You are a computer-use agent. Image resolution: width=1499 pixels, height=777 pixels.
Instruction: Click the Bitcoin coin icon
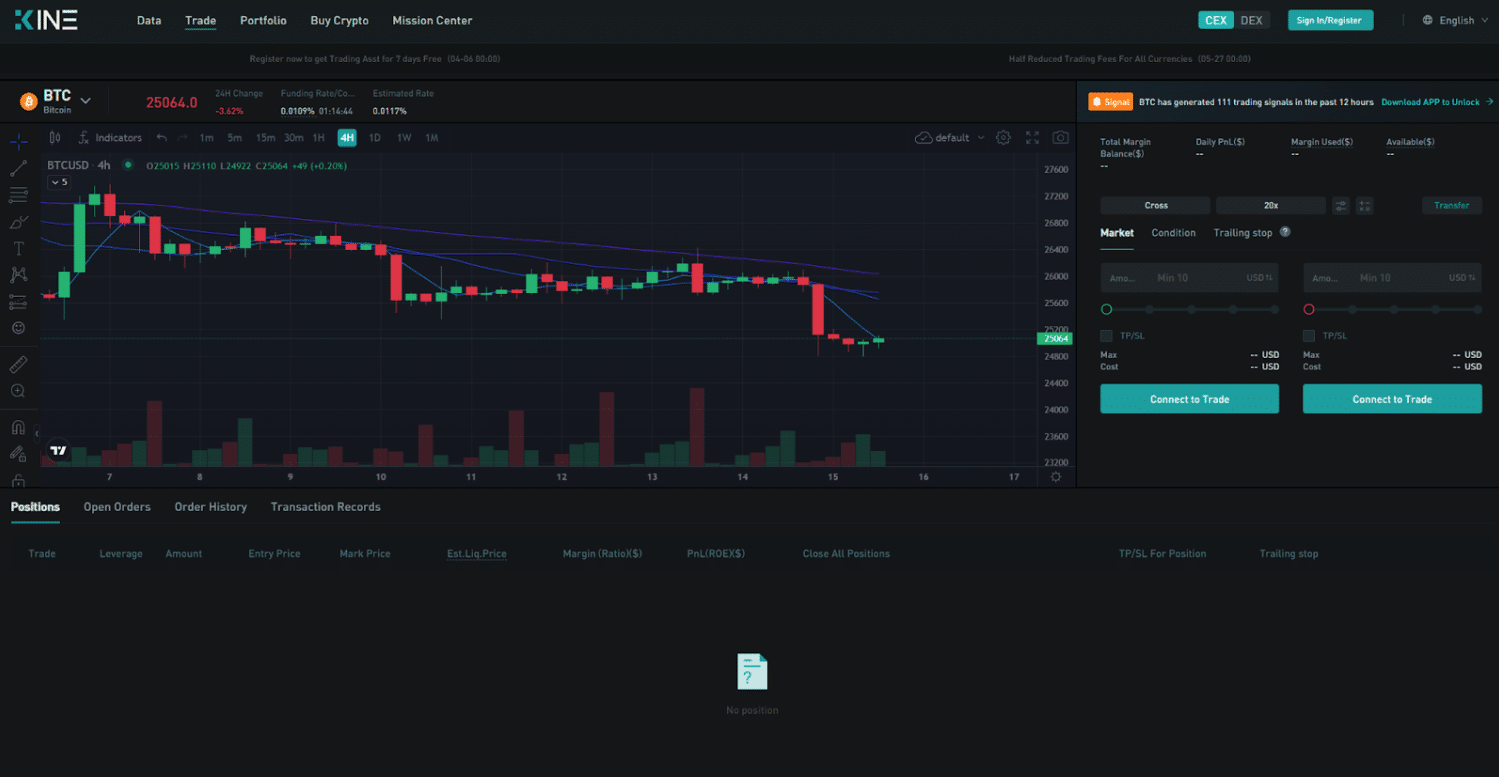pyautogui.click(x=28, y=102)
